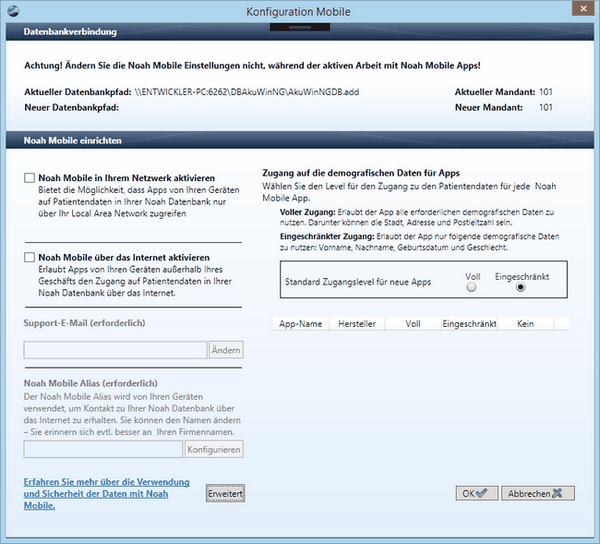Viewport: 600px width, 544px height.
Task: Open the Erweitert settings
Action: point(225,494)
